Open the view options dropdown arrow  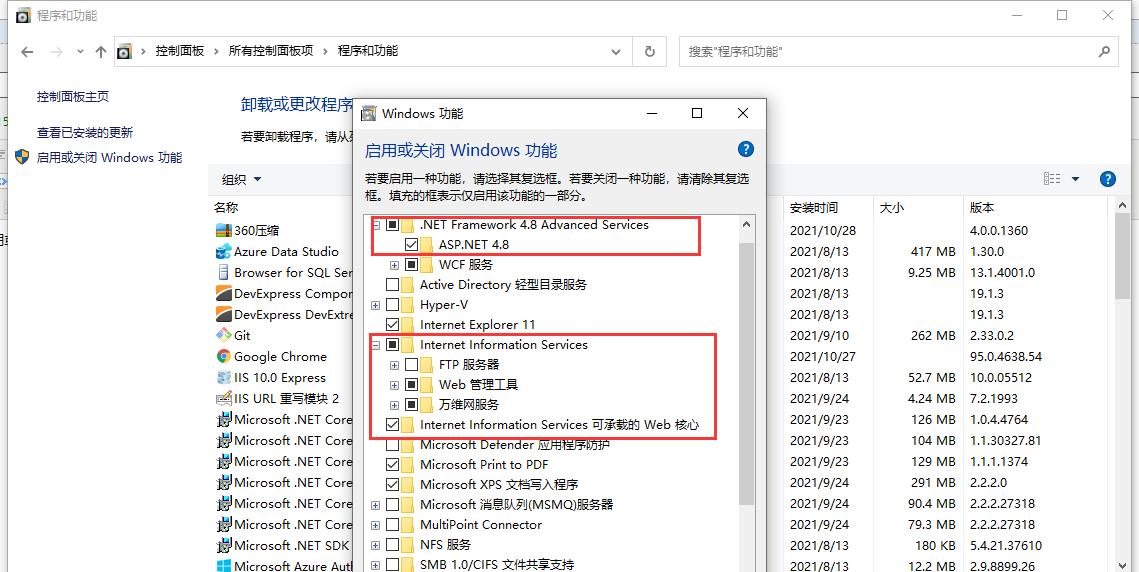pos(1075,179)
